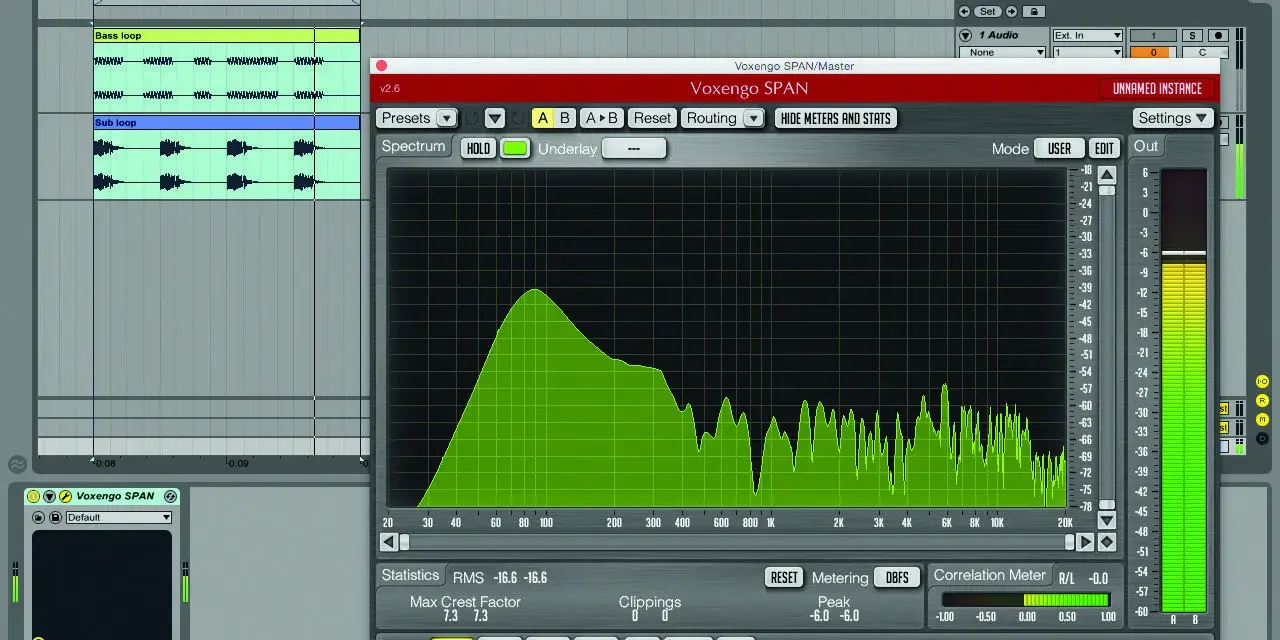Go to the previous locator arrow

pos(964,11)
